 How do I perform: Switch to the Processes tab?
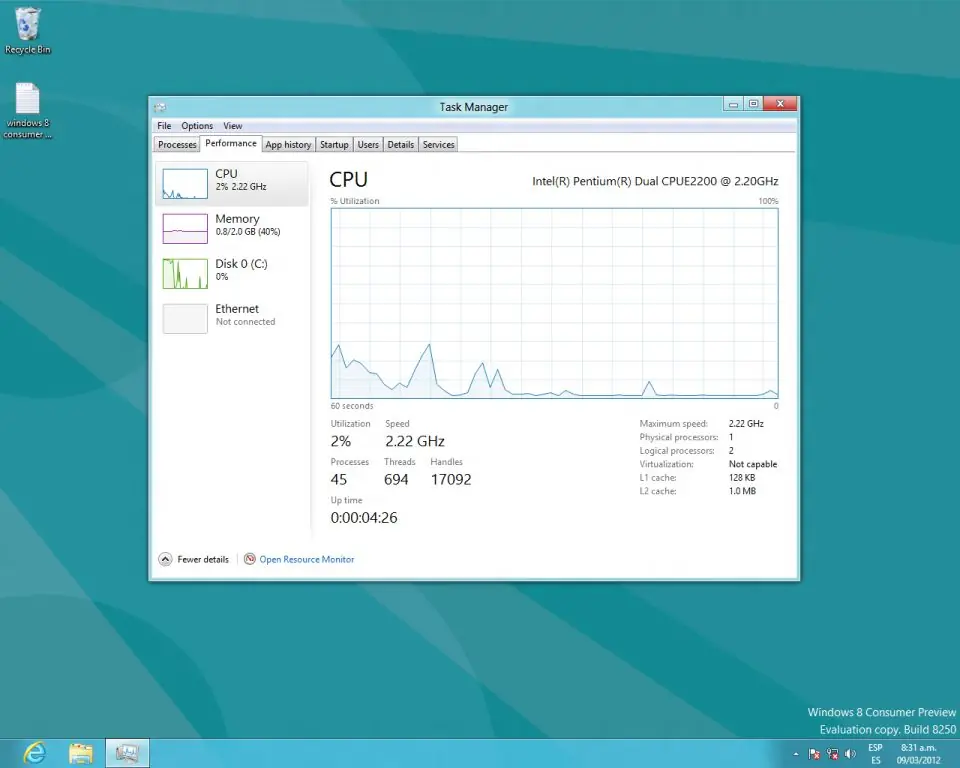(x=177, y=145)
